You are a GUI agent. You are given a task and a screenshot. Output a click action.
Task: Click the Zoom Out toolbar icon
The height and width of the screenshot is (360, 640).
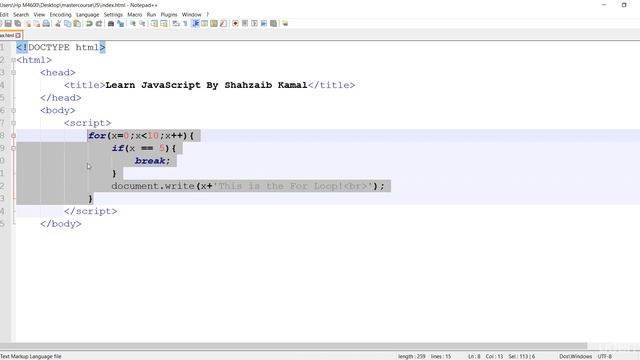pos(142,24)
